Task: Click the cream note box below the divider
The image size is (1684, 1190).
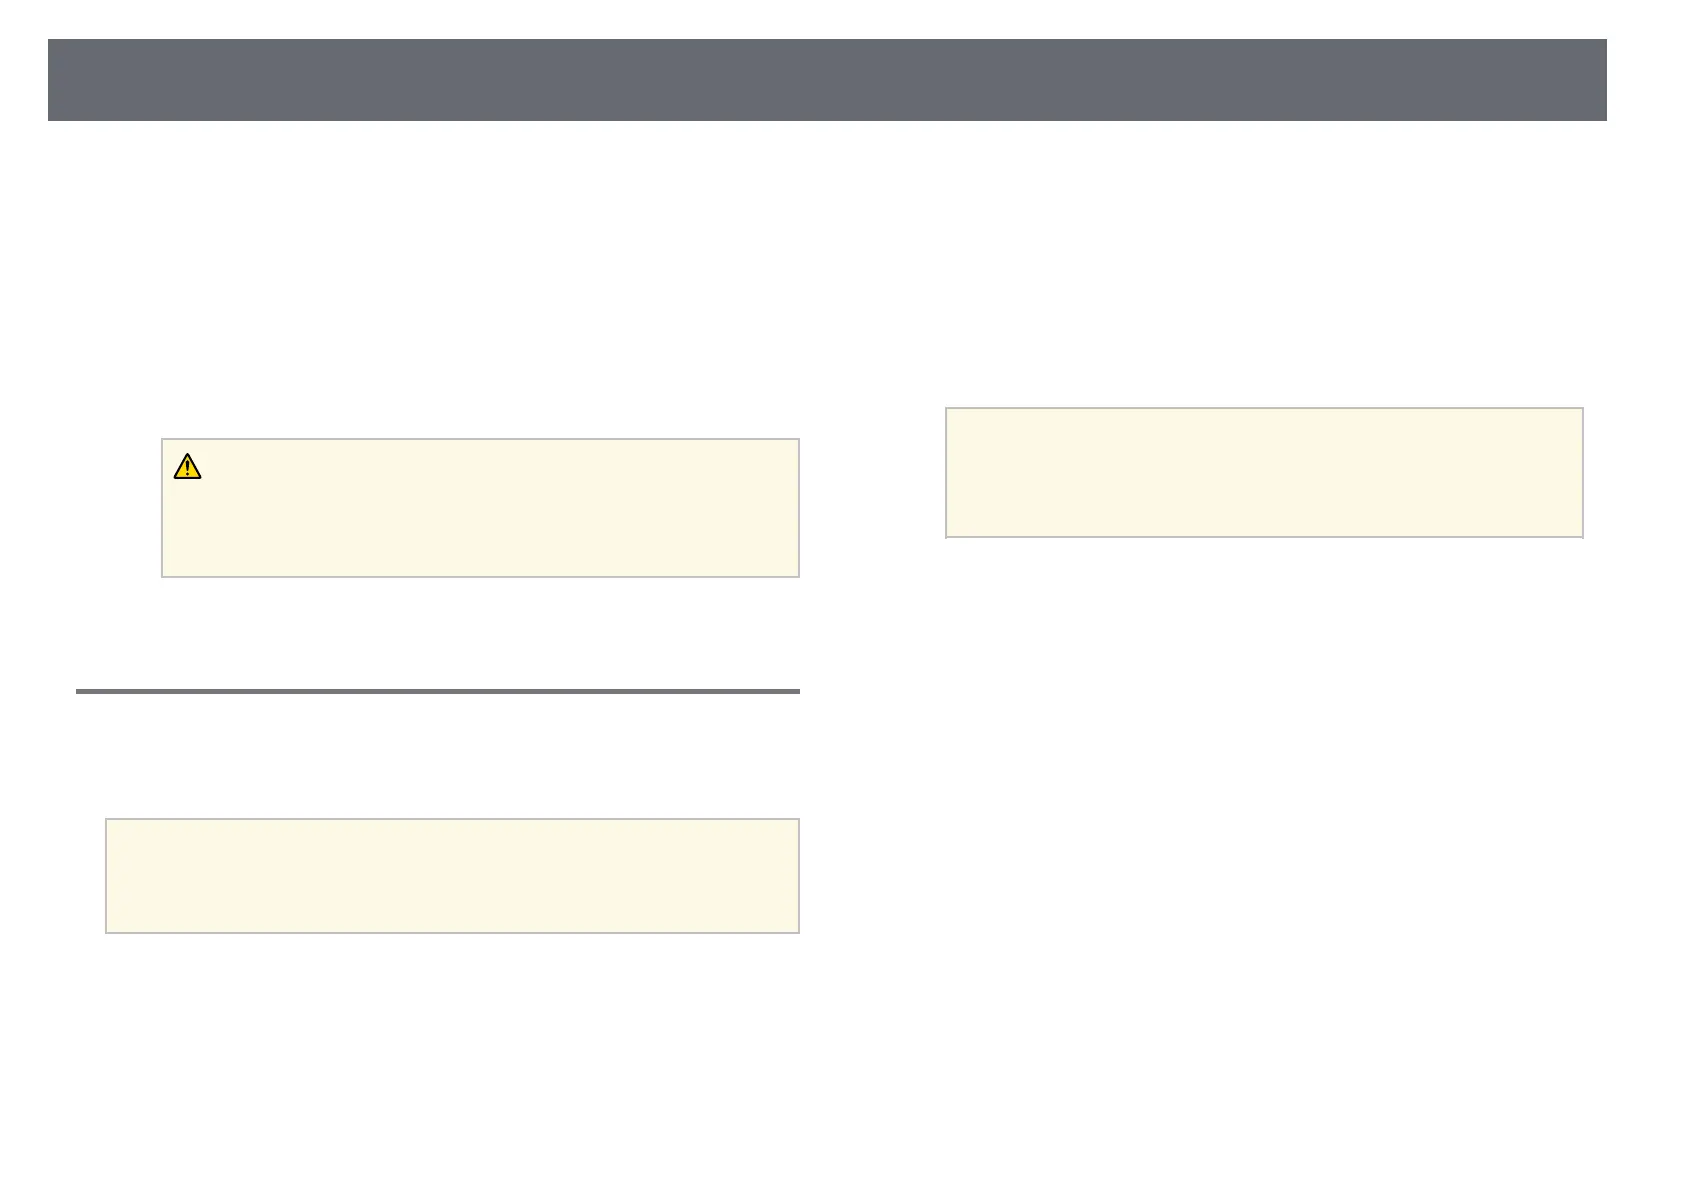Action: tap(452, 876)
